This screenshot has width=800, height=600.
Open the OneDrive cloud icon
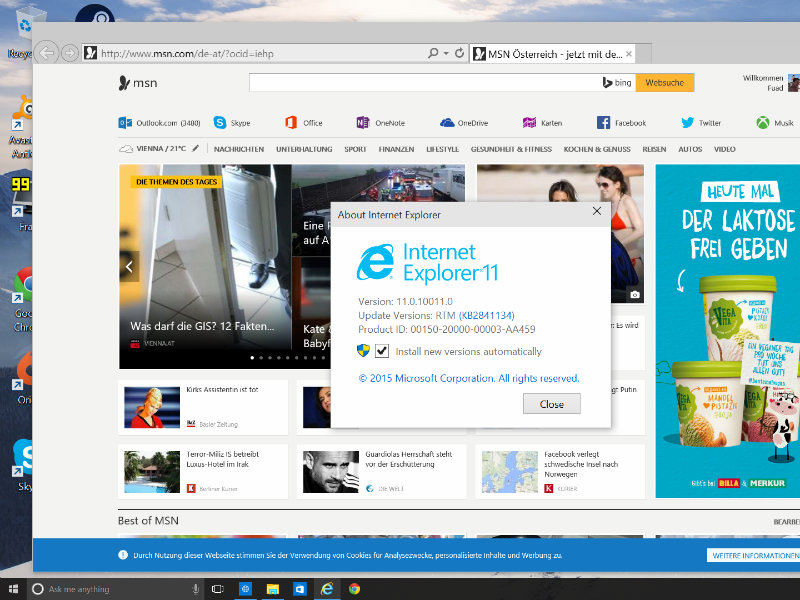pos(447,123)
